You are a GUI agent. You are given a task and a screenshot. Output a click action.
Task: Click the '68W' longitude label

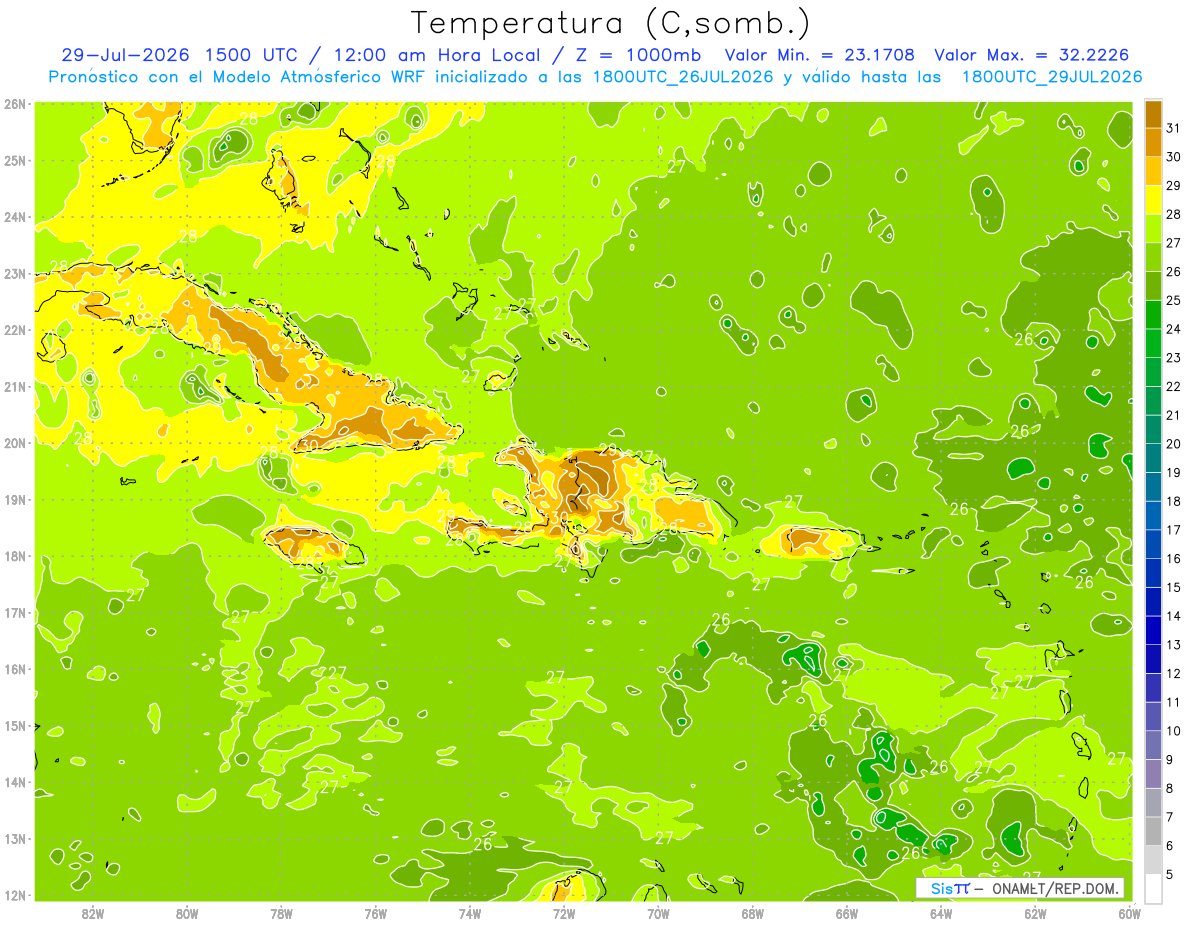pos(753,913)
